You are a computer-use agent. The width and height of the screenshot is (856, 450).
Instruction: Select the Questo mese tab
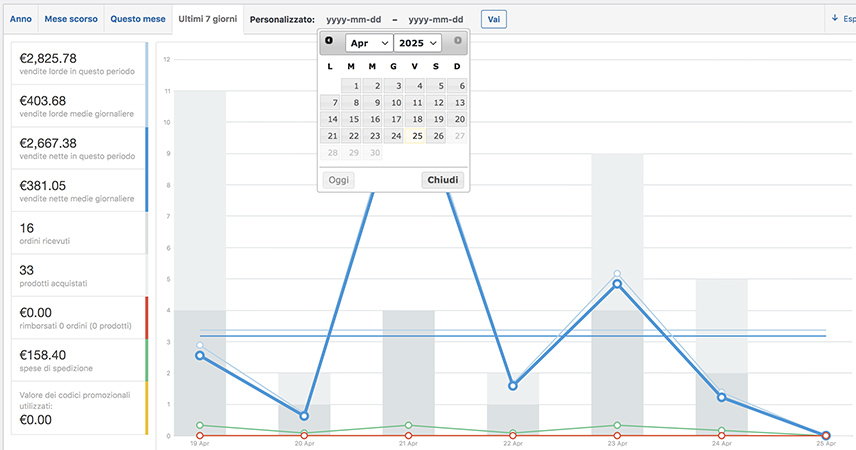pyautogui.click(x=137, y=19)
